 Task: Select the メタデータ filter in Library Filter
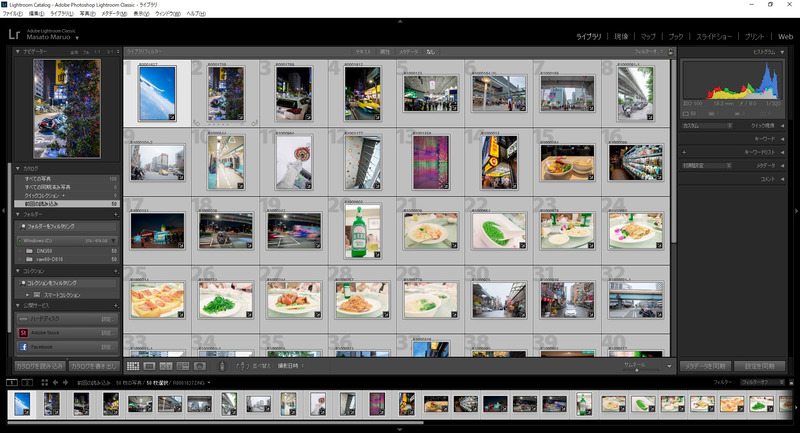click(408, 52)
